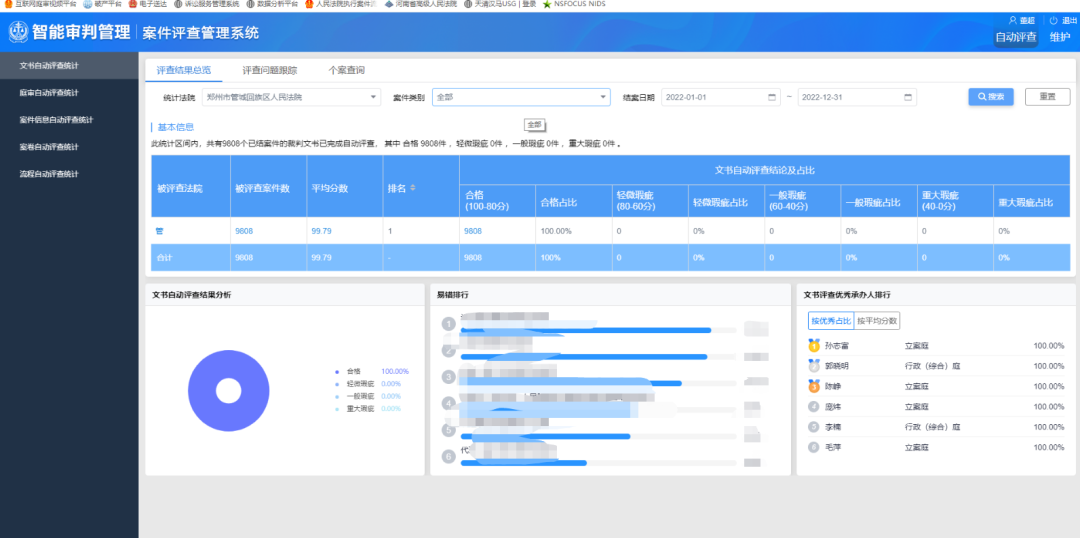Image resolution: width=1080 pixels, height=538 pixels.
Task: Click the 退出 logout link
Action: (x=1070, y=20)
